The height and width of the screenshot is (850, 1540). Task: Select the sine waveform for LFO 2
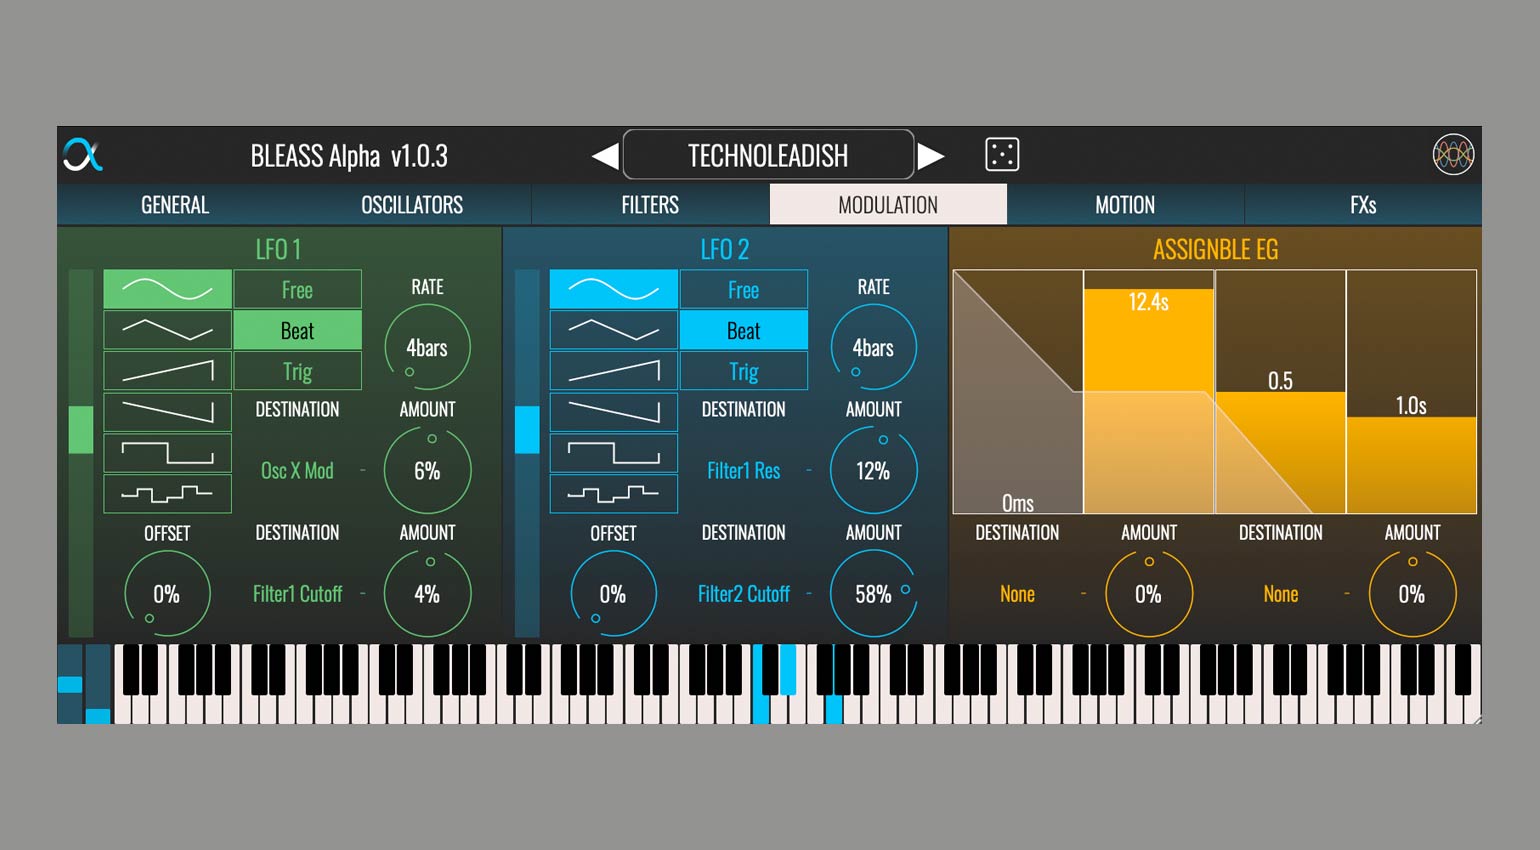coord(614,289)
